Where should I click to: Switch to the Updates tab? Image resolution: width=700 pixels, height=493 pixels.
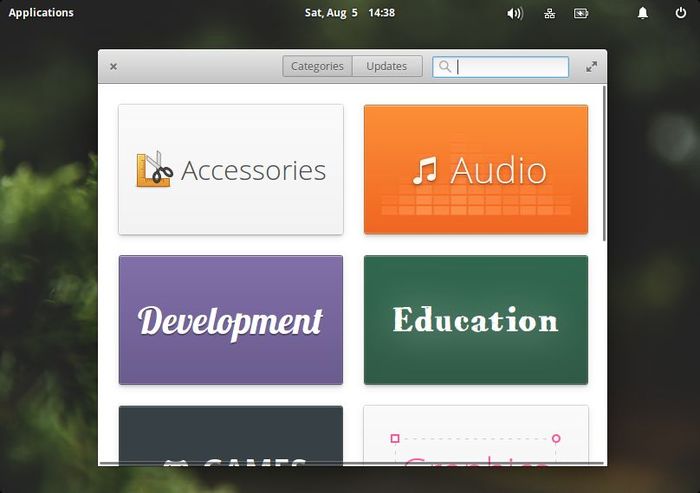(387, 67)
